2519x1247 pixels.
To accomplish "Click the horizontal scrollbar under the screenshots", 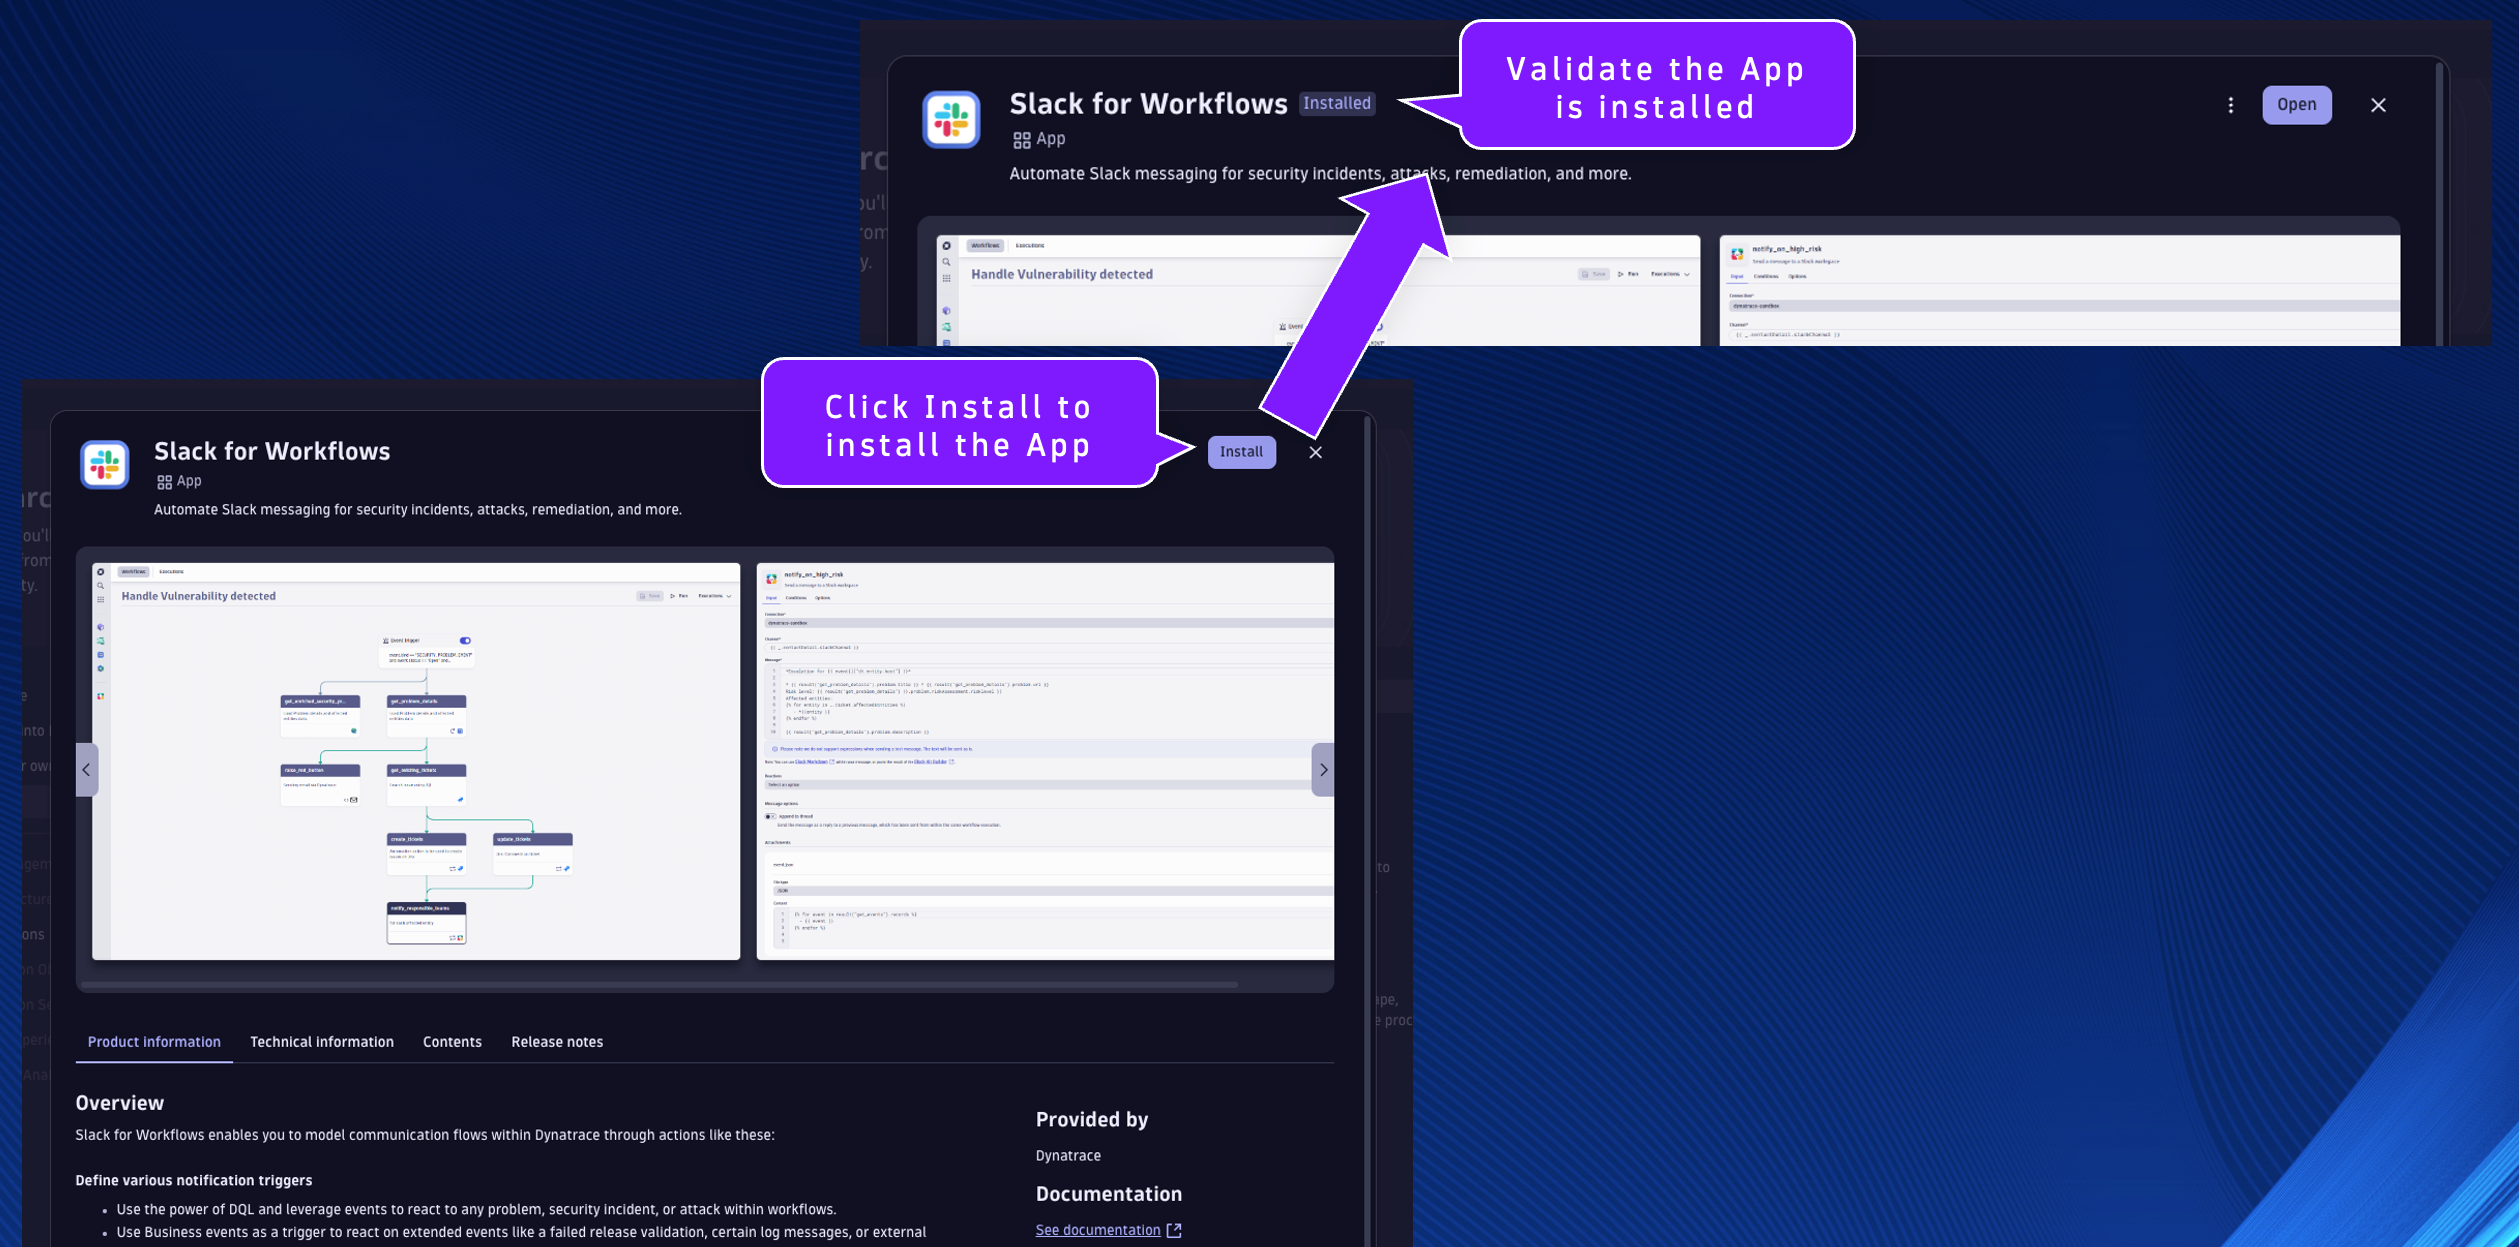I will coord(660,985).
